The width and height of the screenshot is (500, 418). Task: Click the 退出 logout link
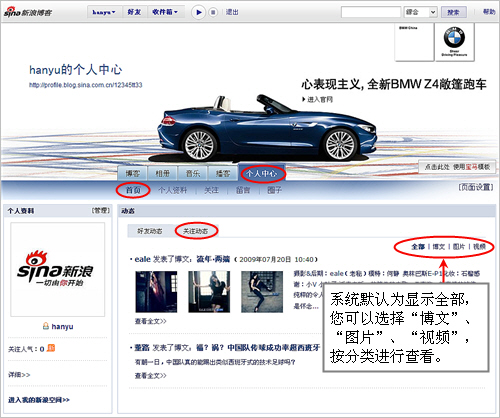click(x=232, y=12)
